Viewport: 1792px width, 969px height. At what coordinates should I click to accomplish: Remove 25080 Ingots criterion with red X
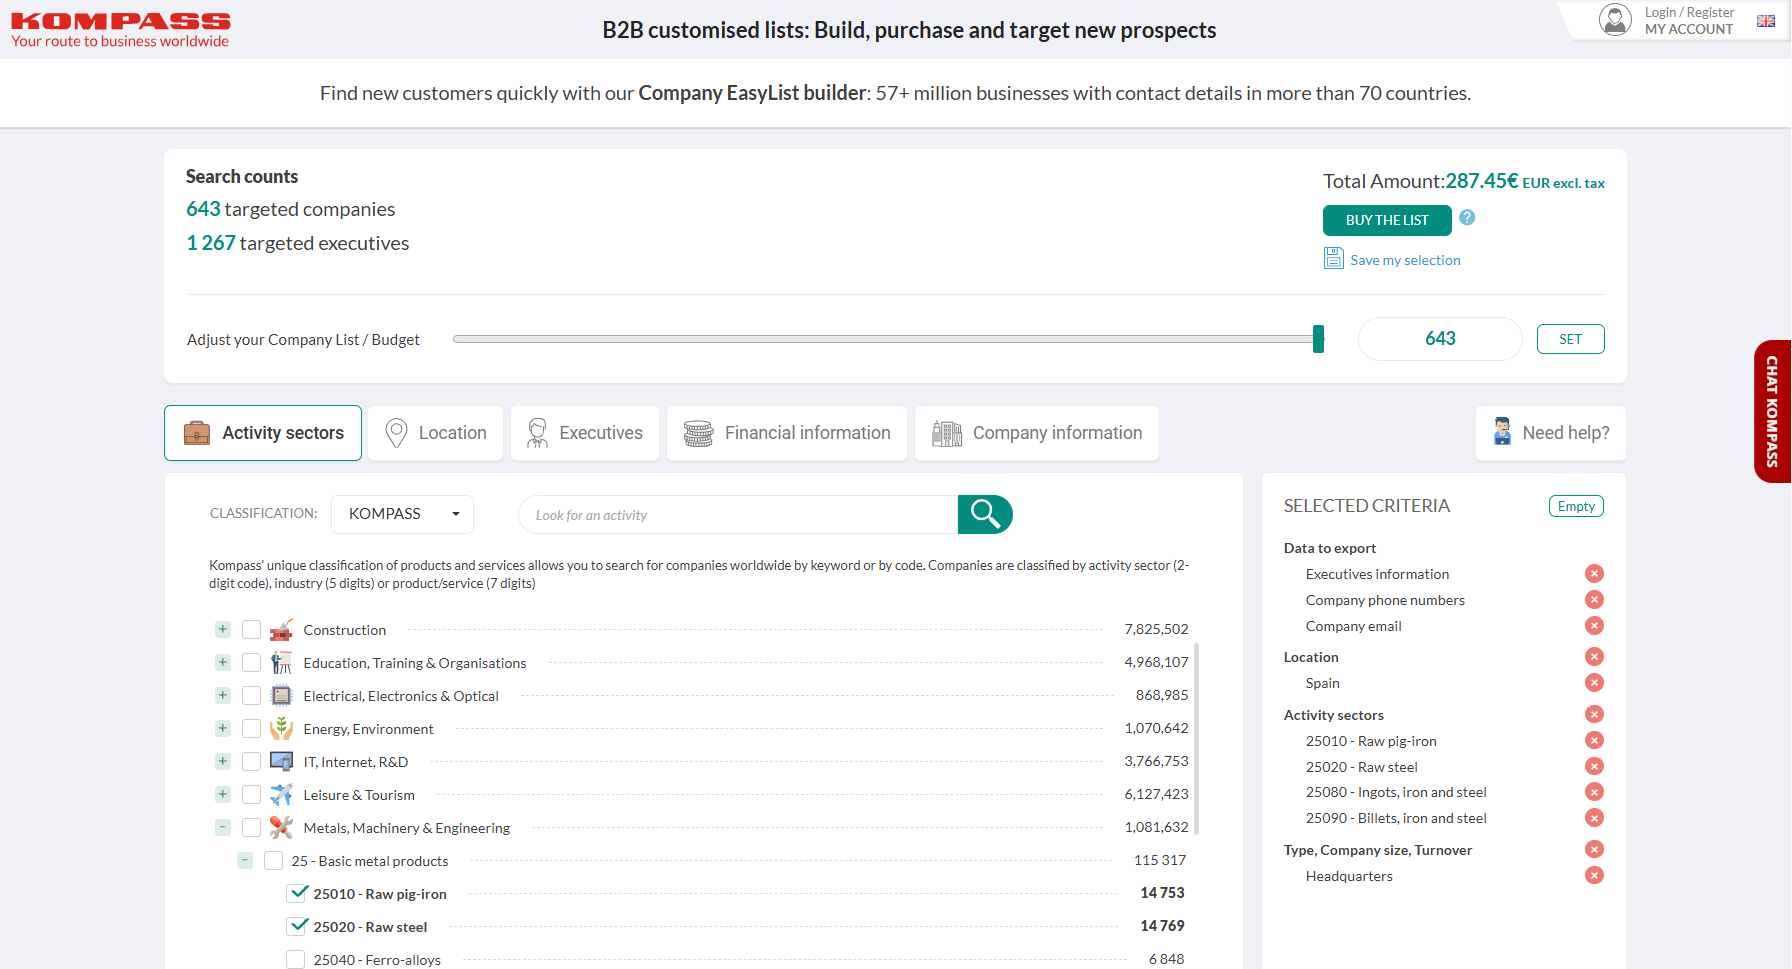(x=1594, y=792)
